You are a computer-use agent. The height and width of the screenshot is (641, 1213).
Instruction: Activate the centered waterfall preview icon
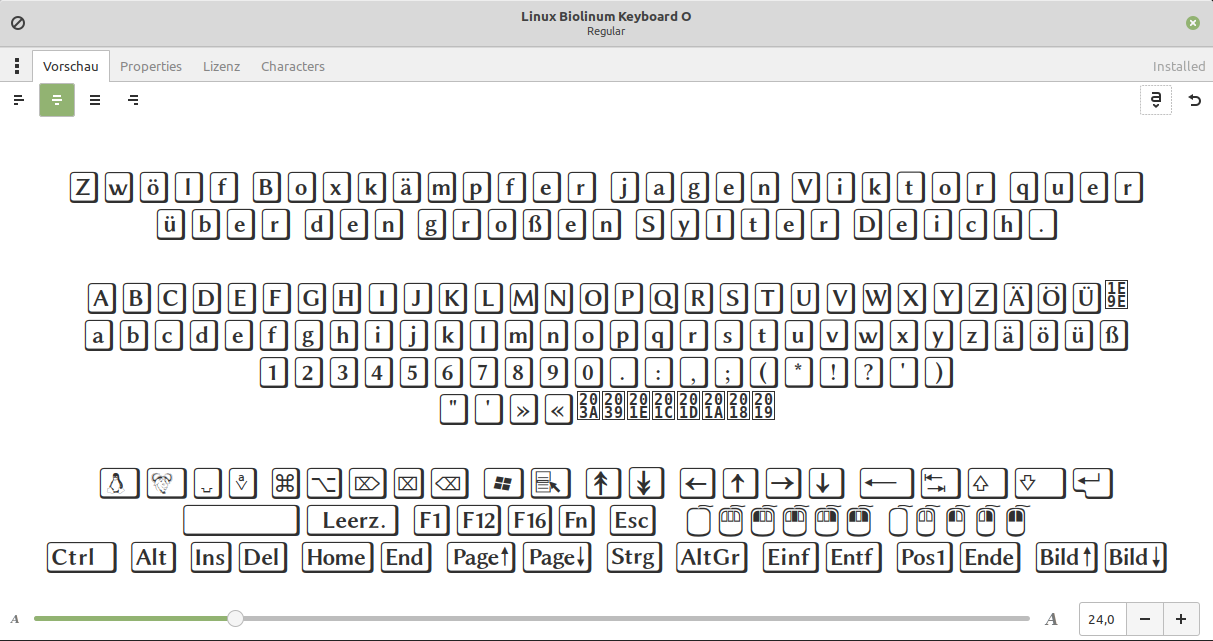(57, 100)
